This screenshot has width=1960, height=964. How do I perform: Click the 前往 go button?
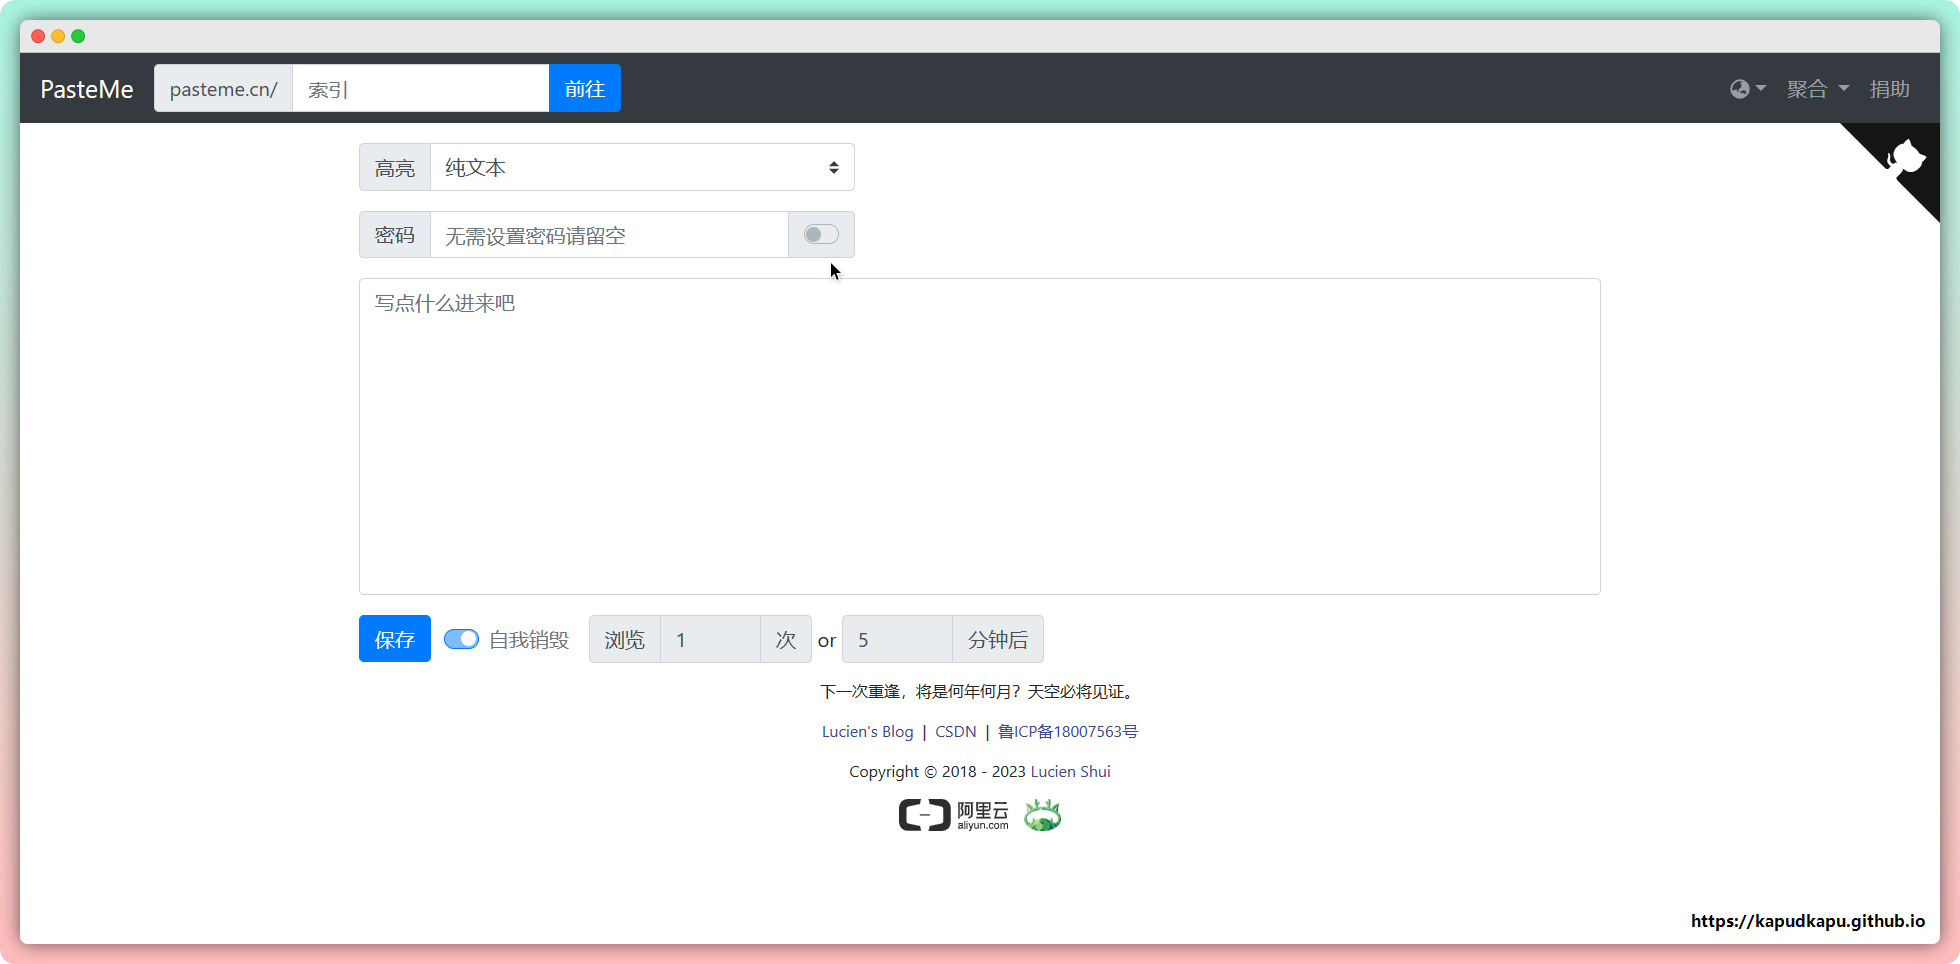pos(584,89)
